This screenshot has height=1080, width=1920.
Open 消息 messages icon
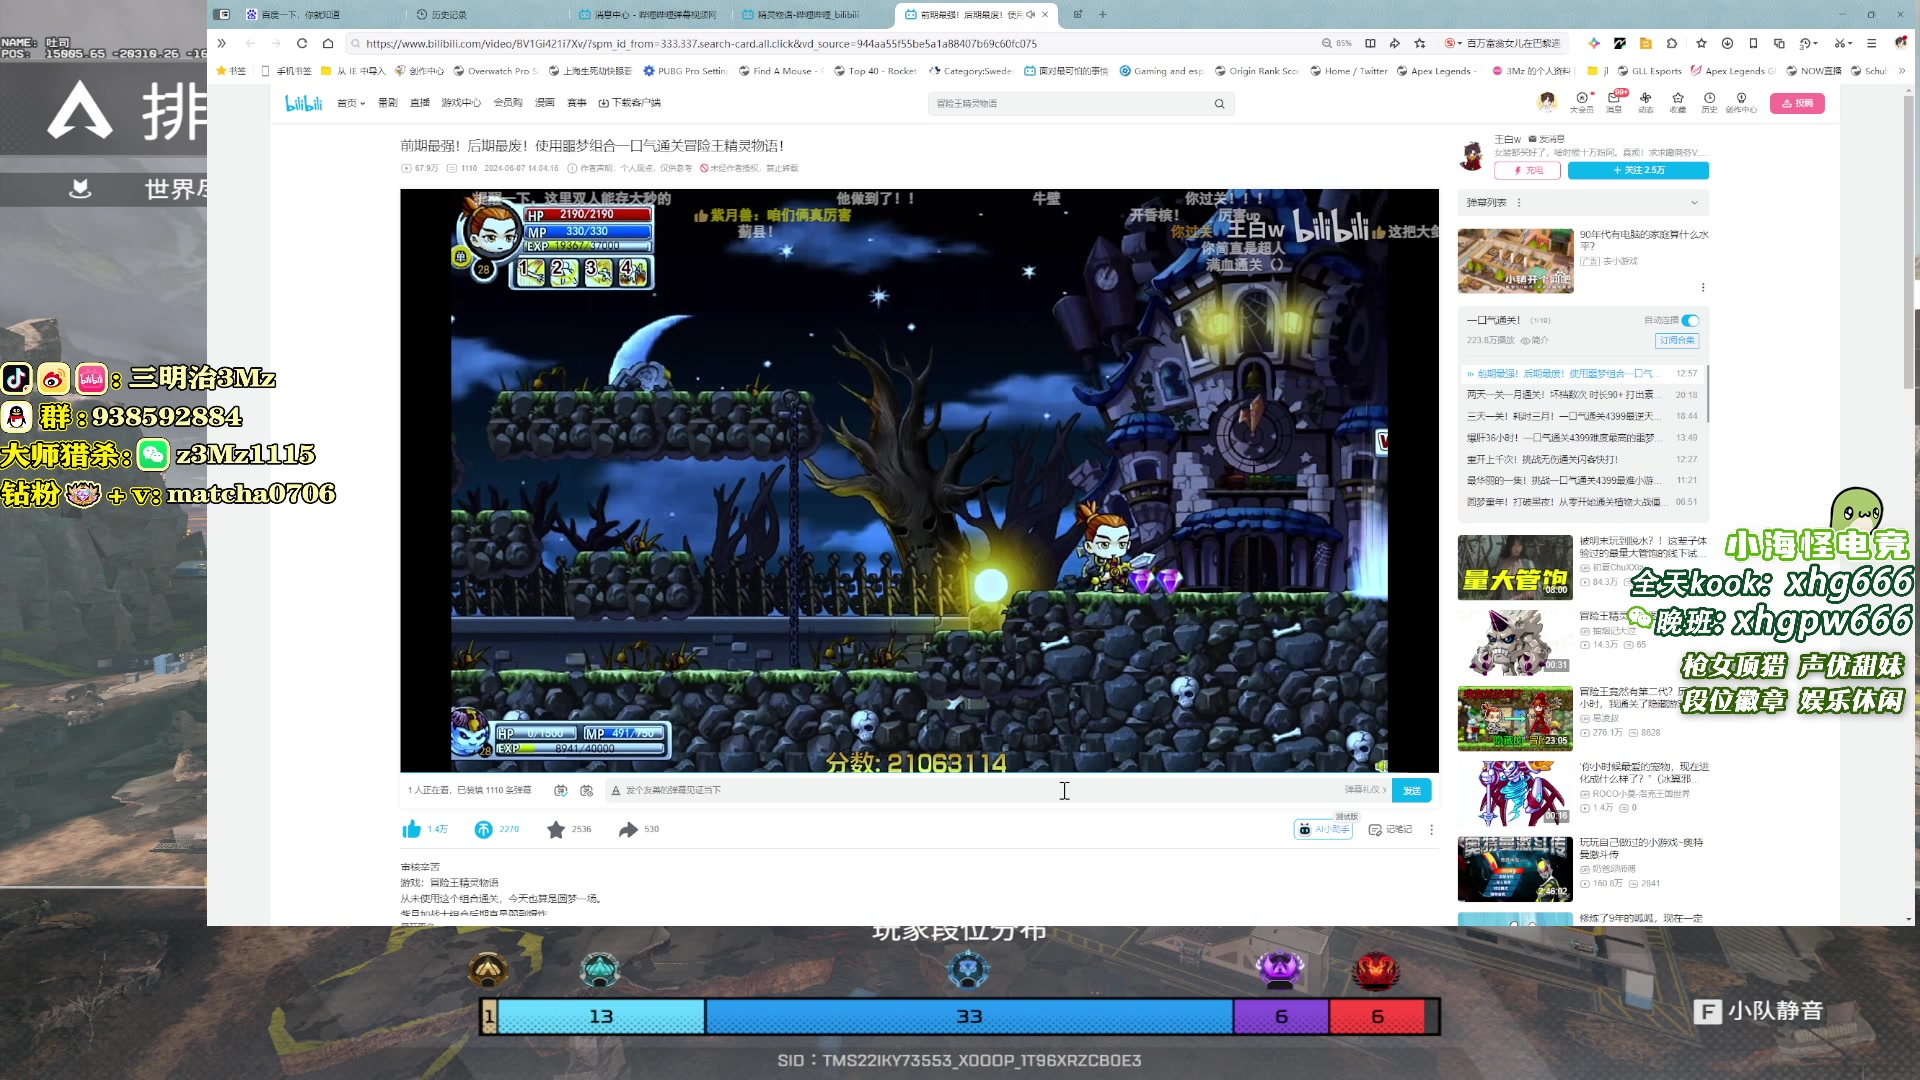[1614, 102]
